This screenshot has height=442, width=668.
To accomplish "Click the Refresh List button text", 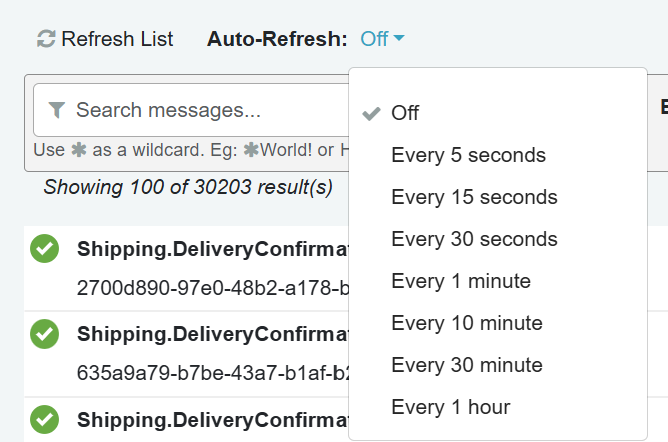I will 117,39.
